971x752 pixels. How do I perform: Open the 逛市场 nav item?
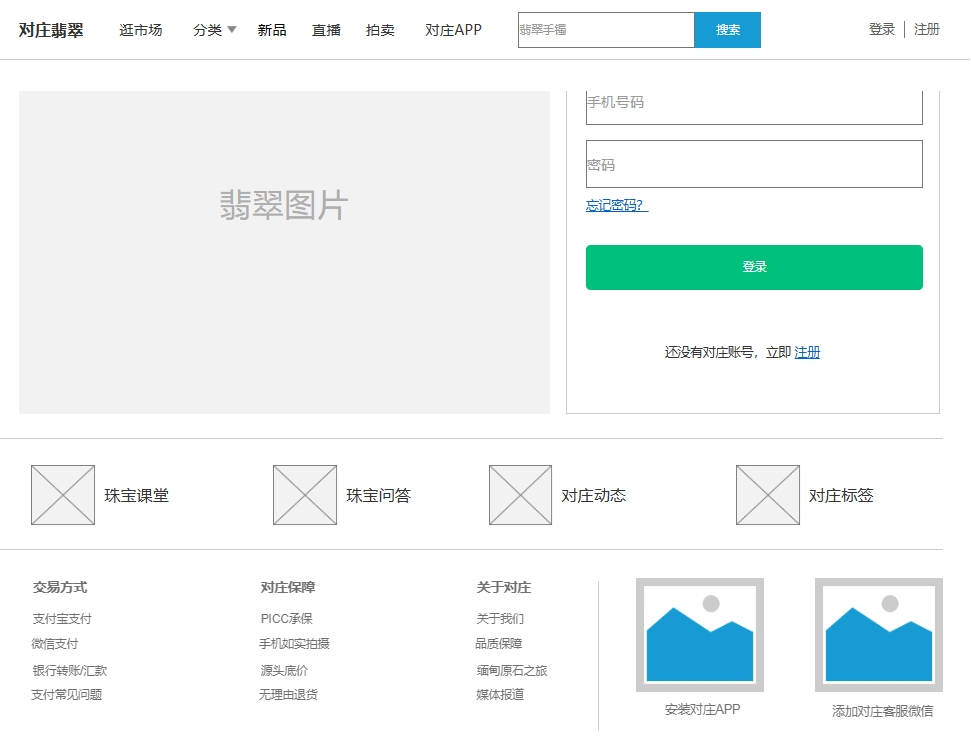(x=141, y=30)
